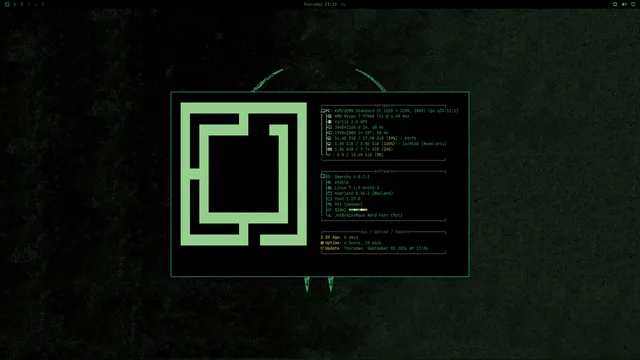The image size is (640, 360).
Task: Click the disk icon beside btrfs line
Action: click(329, 138)
